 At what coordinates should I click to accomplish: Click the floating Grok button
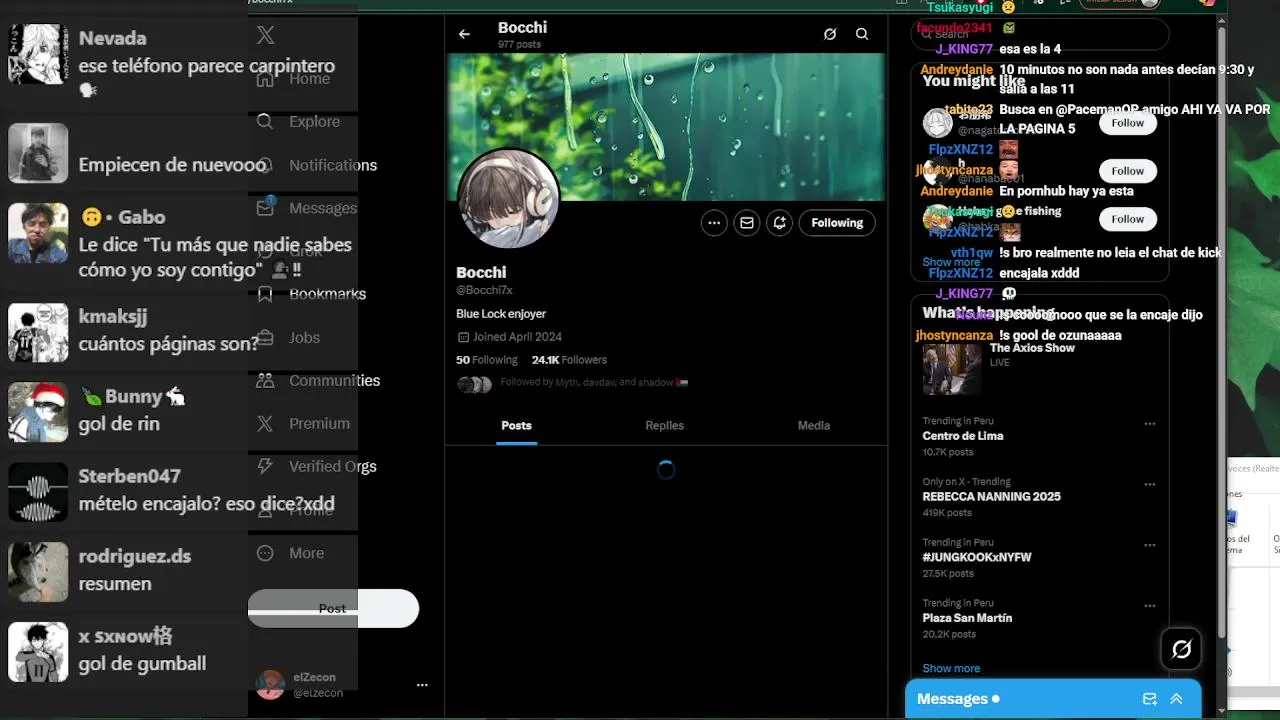[x=1181, y=650]
